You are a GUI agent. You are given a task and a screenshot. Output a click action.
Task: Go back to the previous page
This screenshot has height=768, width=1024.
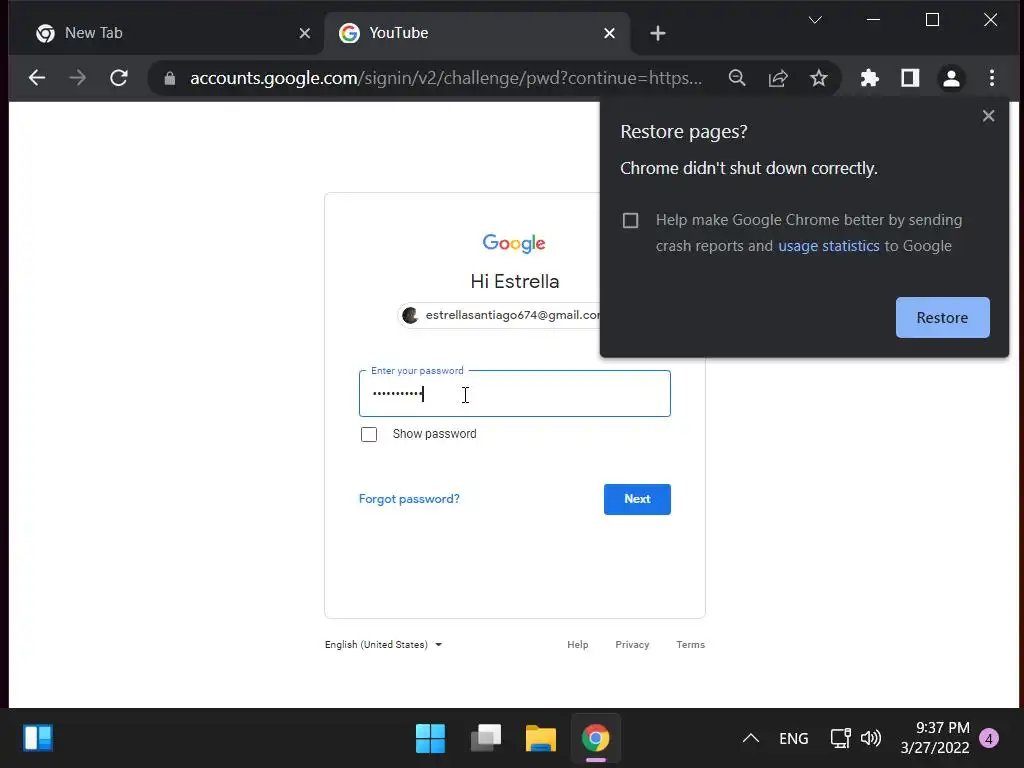point(37,78)
